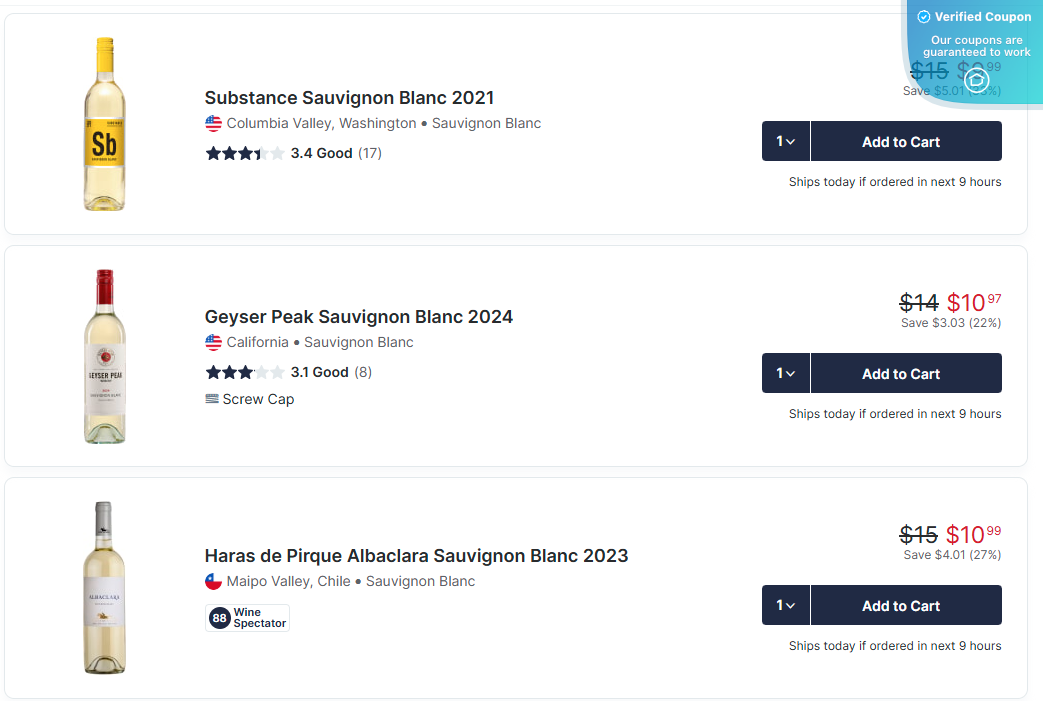Open Geyser Peak Sauvignon Blanc 2024 link
Image resolution: width=1043 pixels, height=701 pixels.
pyautogui.click(x=358, y=317)
